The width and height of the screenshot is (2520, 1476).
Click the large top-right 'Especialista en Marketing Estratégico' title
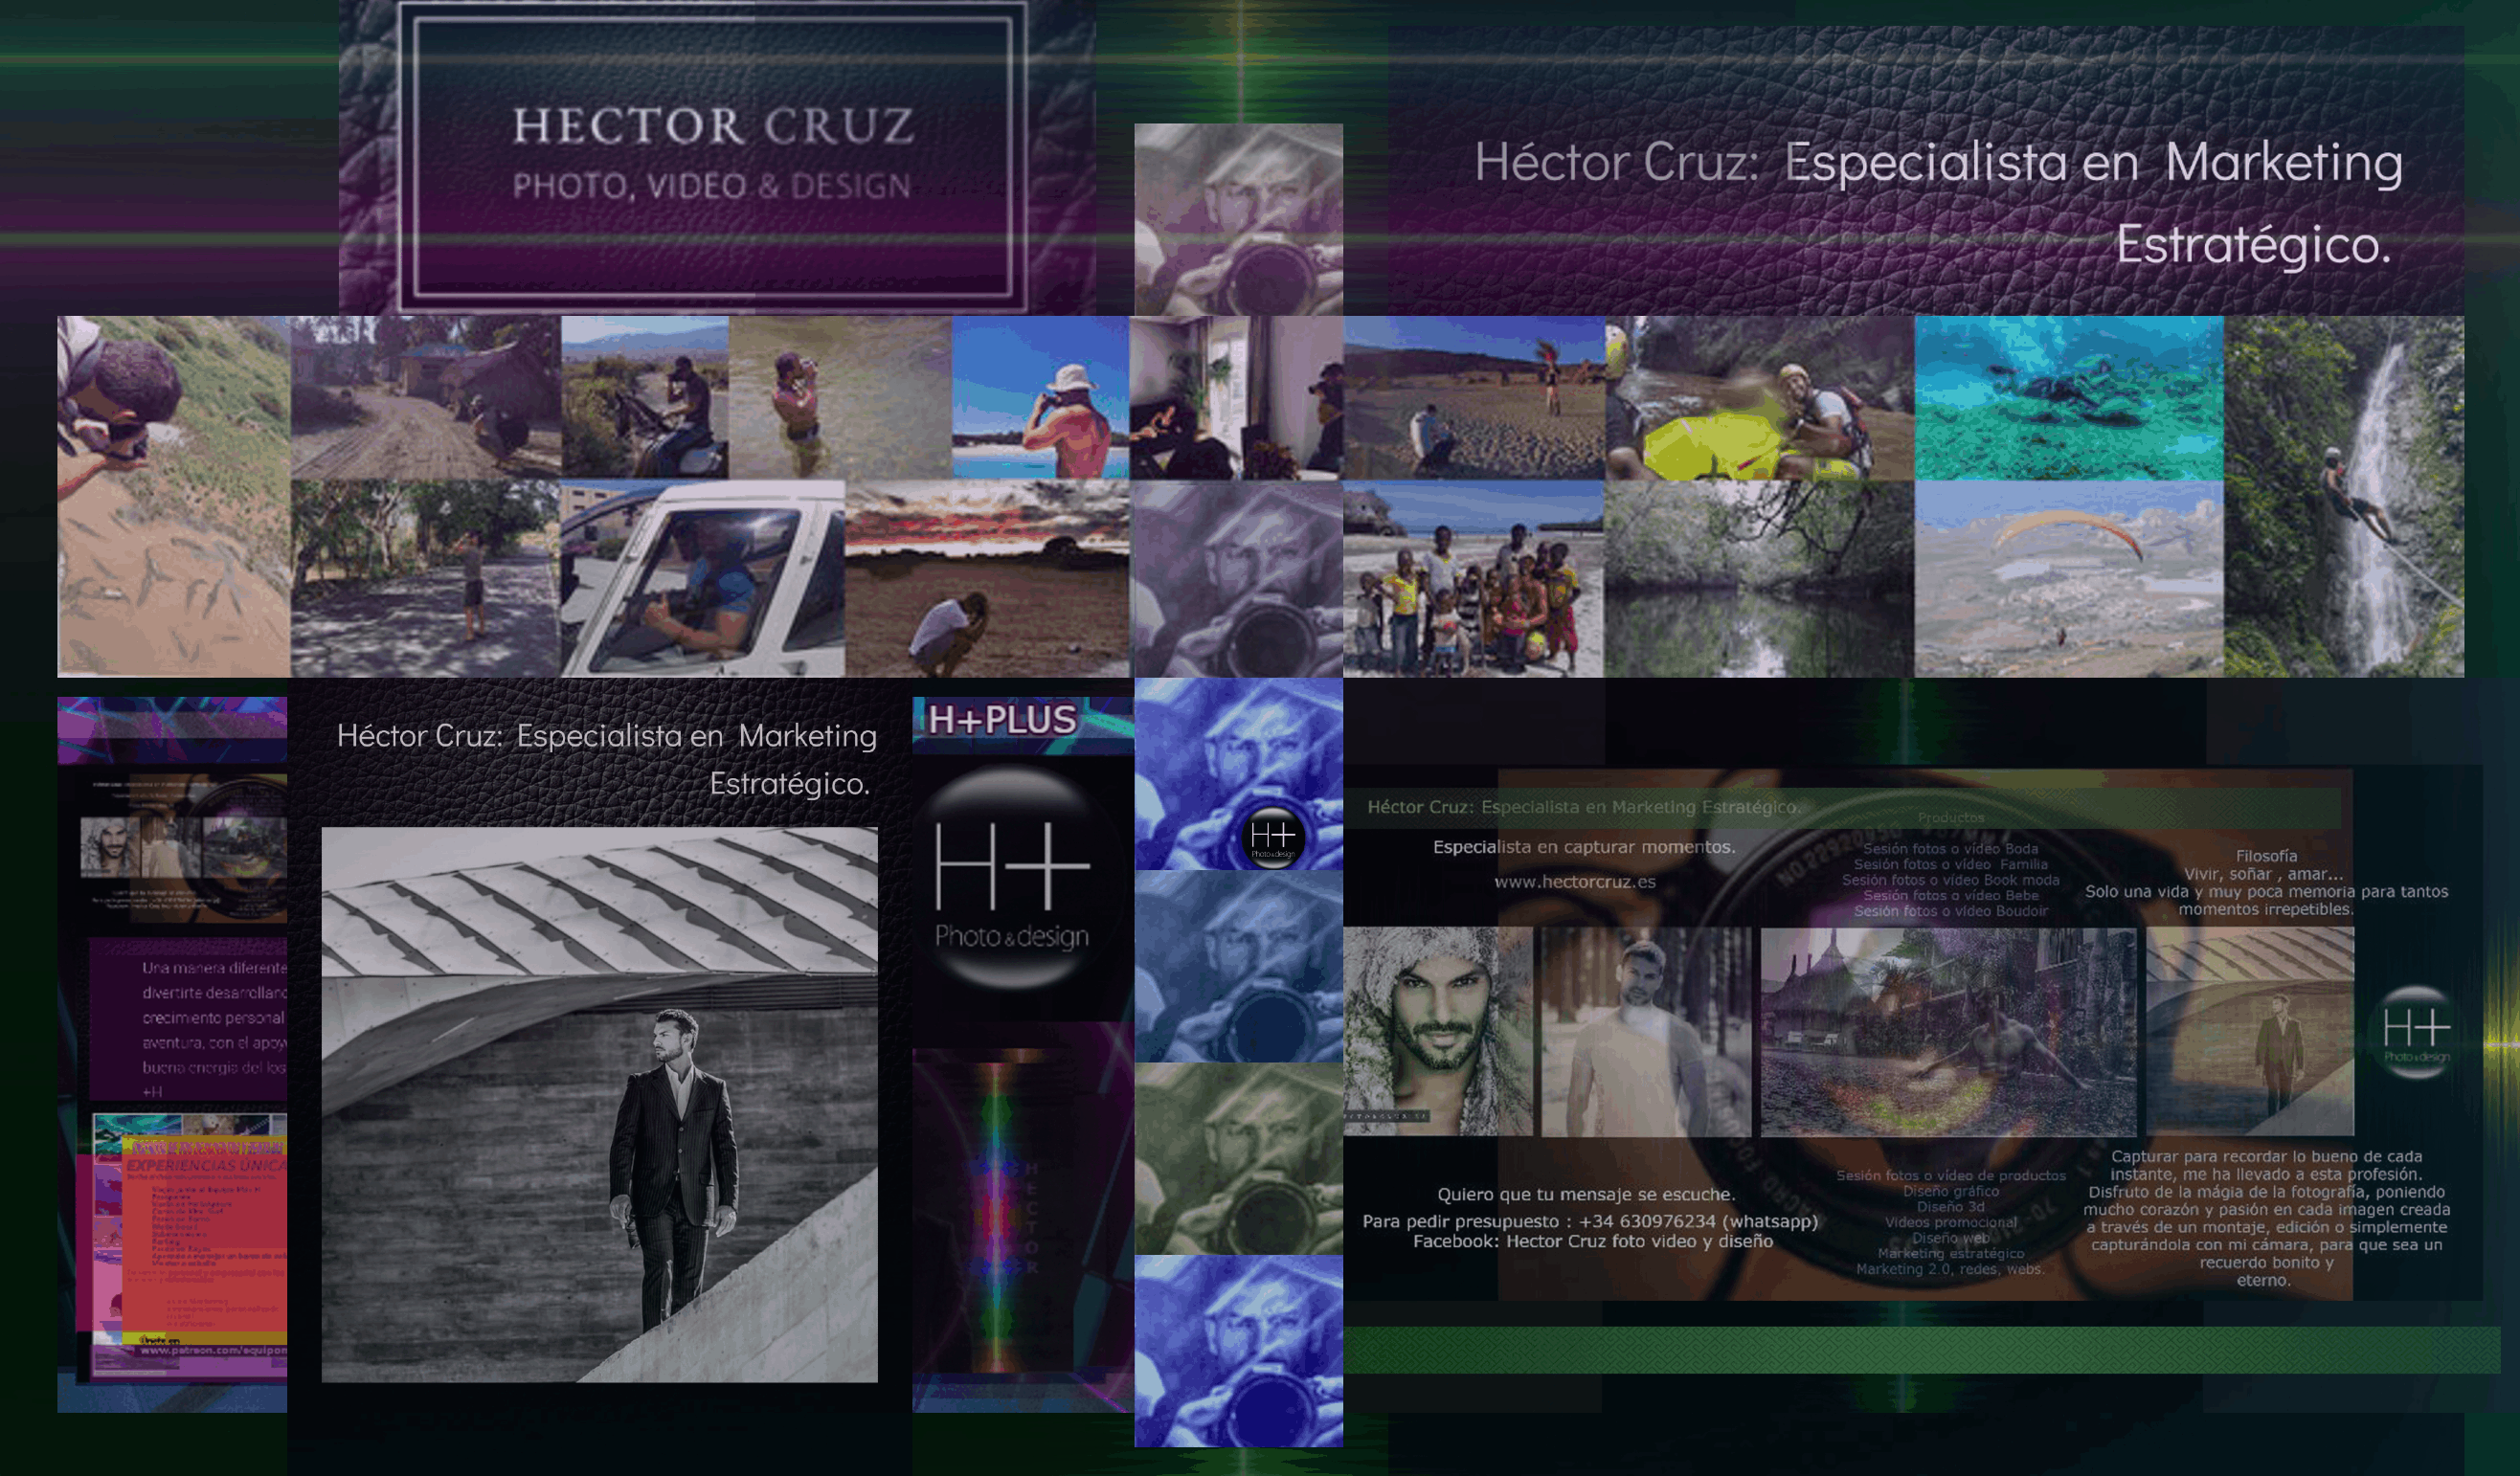tap(1938, 203)
